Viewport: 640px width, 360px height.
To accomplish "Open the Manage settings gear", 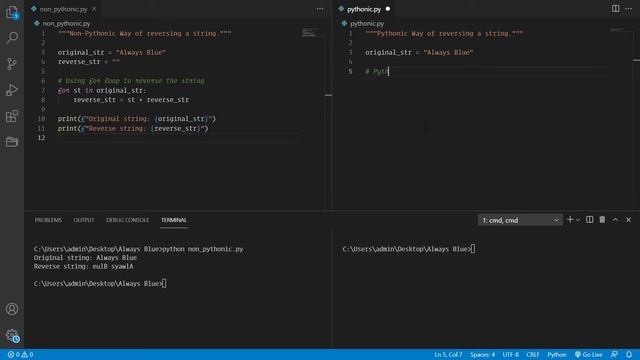I will tap(12, 336).
